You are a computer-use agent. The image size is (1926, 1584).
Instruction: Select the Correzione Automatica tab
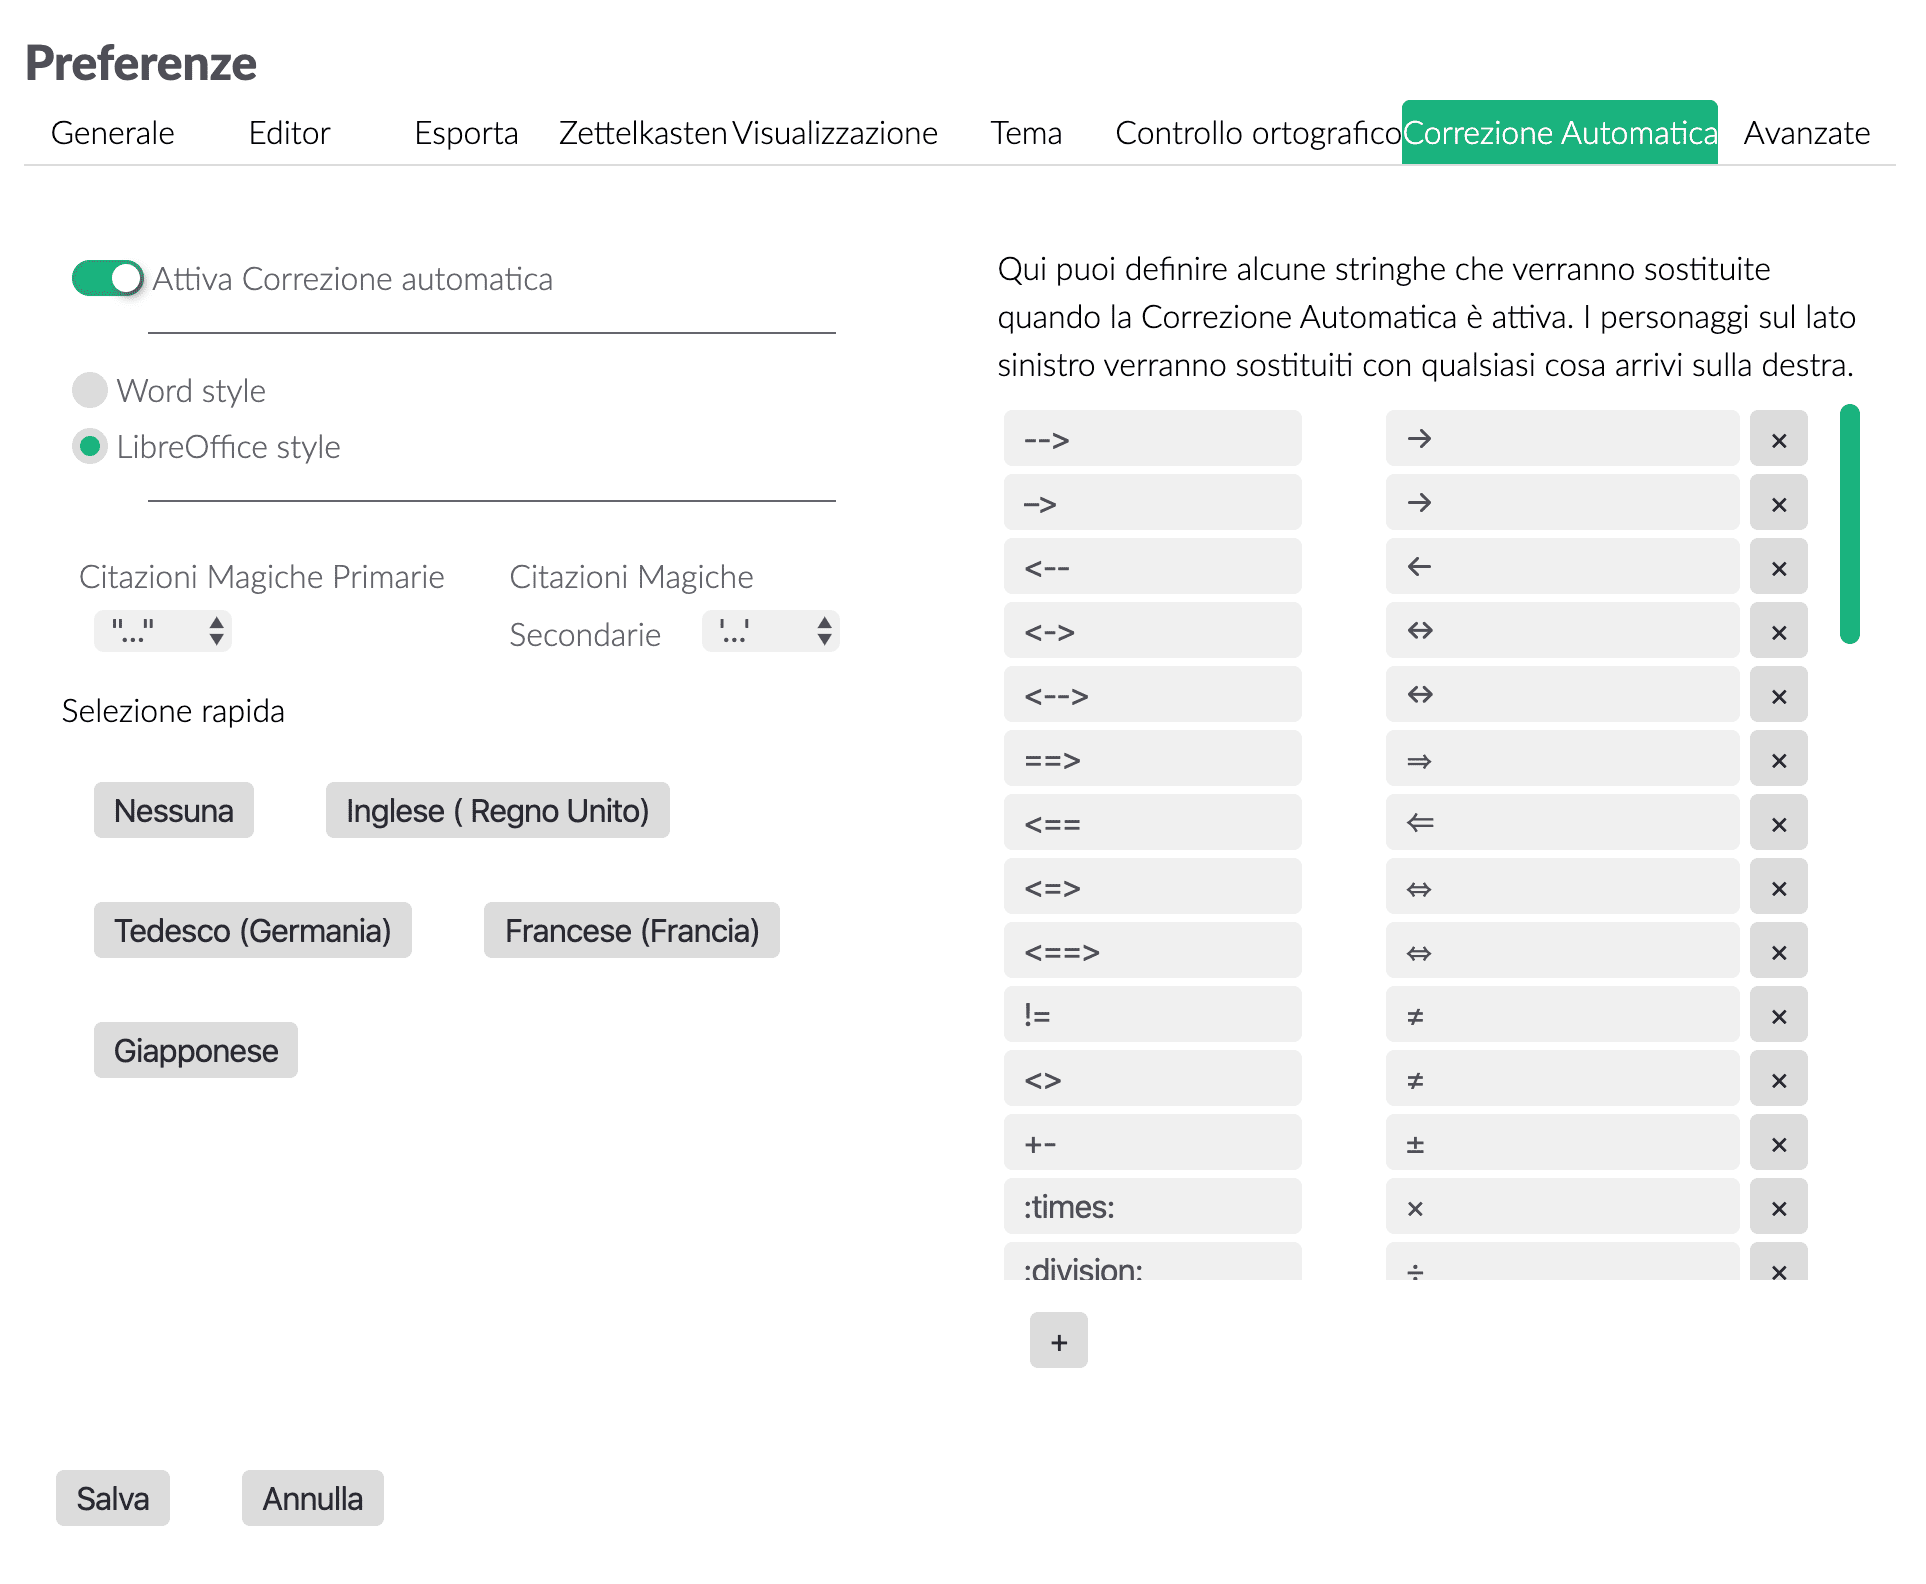[1560, 133]
